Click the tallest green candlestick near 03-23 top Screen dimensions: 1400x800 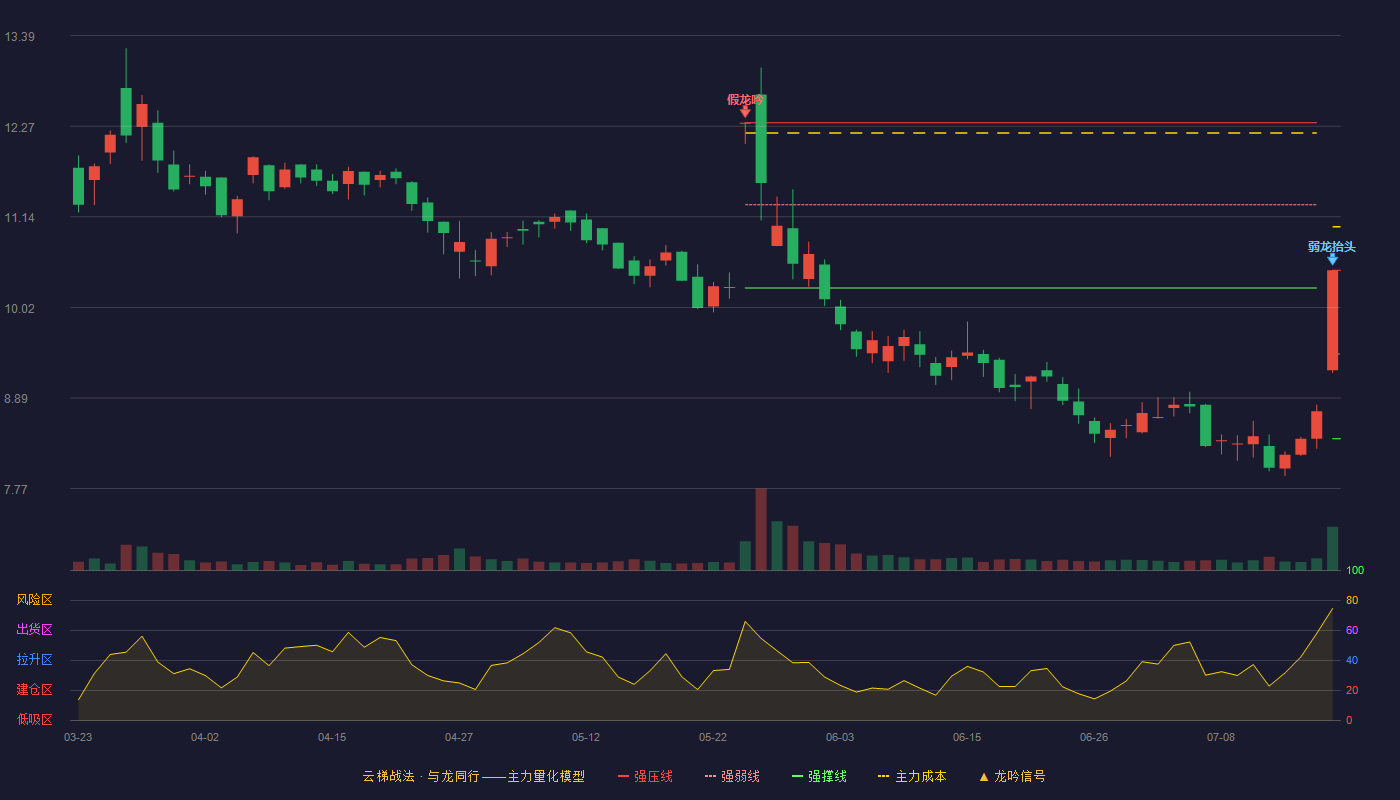pos(126,111)
